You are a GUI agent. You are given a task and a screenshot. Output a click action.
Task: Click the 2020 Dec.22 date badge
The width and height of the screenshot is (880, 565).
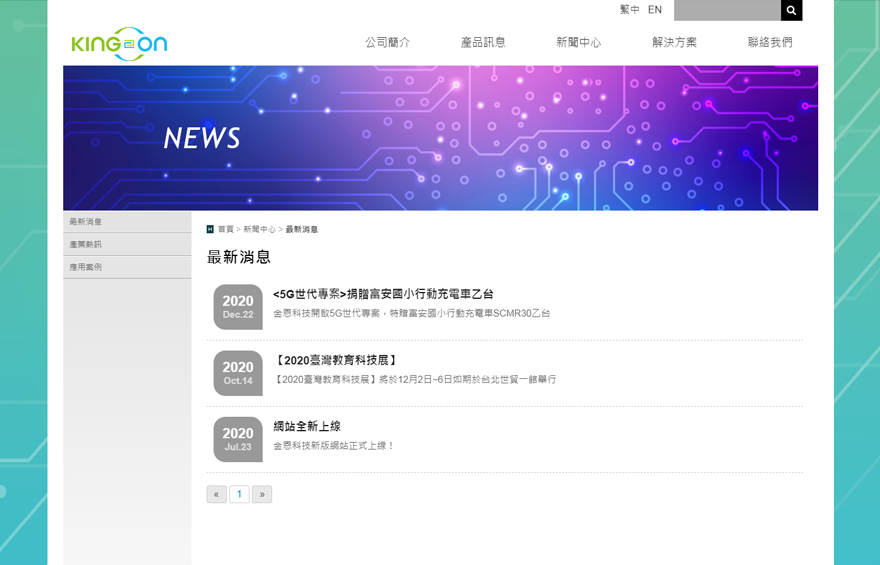[x=238, y=307]
